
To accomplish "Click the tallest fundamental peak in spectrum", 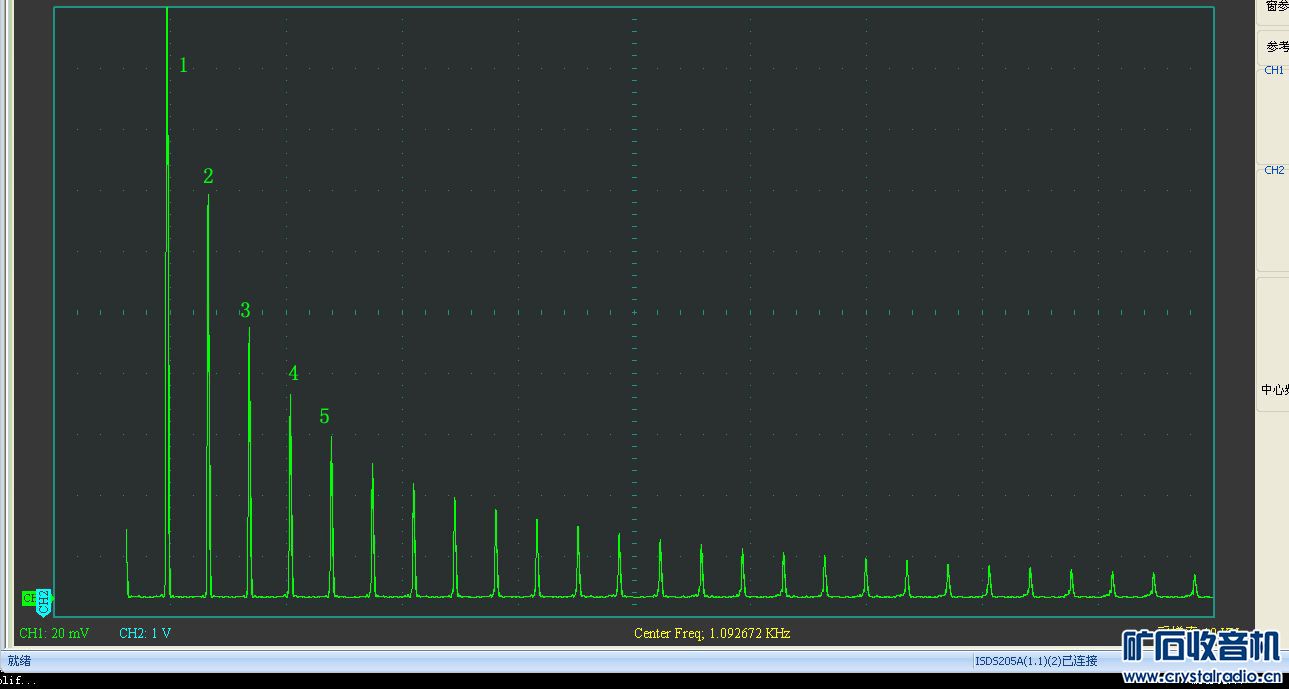I will pos(167,300).
